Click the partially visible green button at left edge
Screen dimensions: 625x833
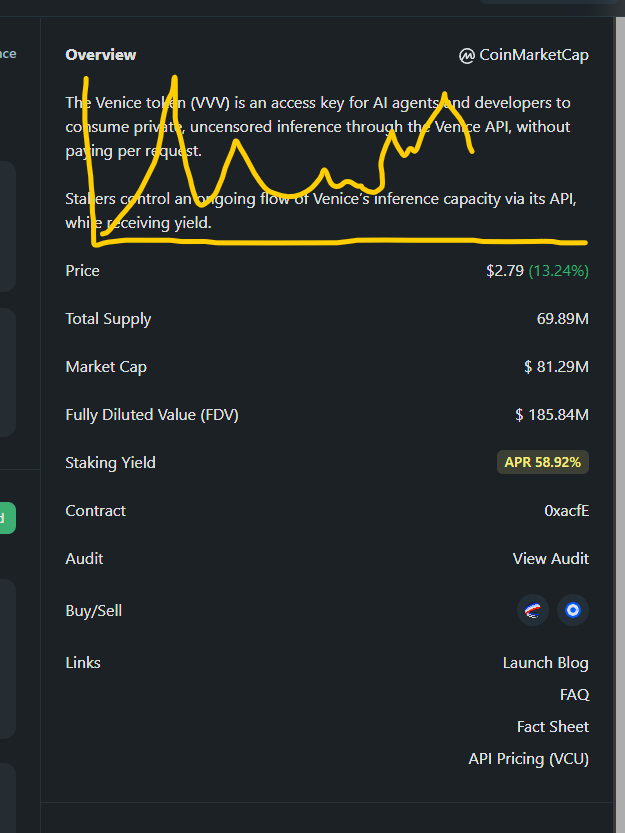[7, 518]
